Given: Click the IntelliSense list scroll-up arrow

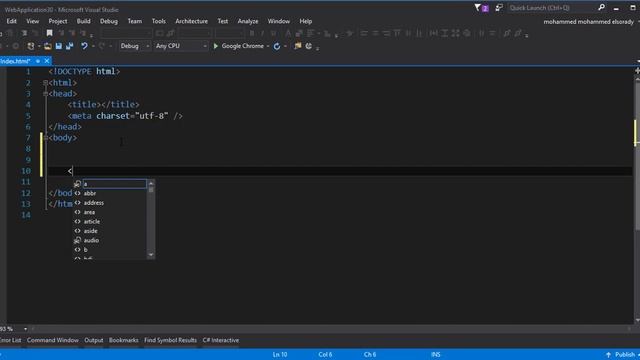Looking at the screenshot, I should [x=151, y=183].
